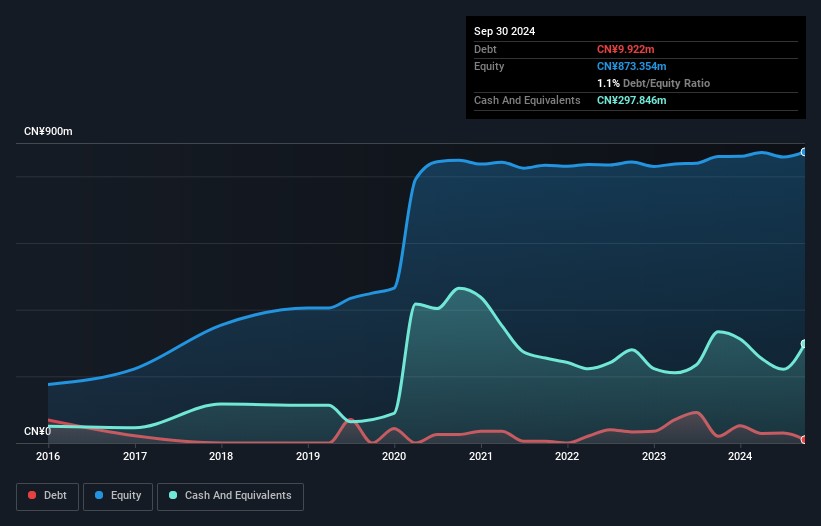Select the Cash endpoint marker at Sep 2024
The height and width of the screenshot is (526, 821).
tap(804, 344)
